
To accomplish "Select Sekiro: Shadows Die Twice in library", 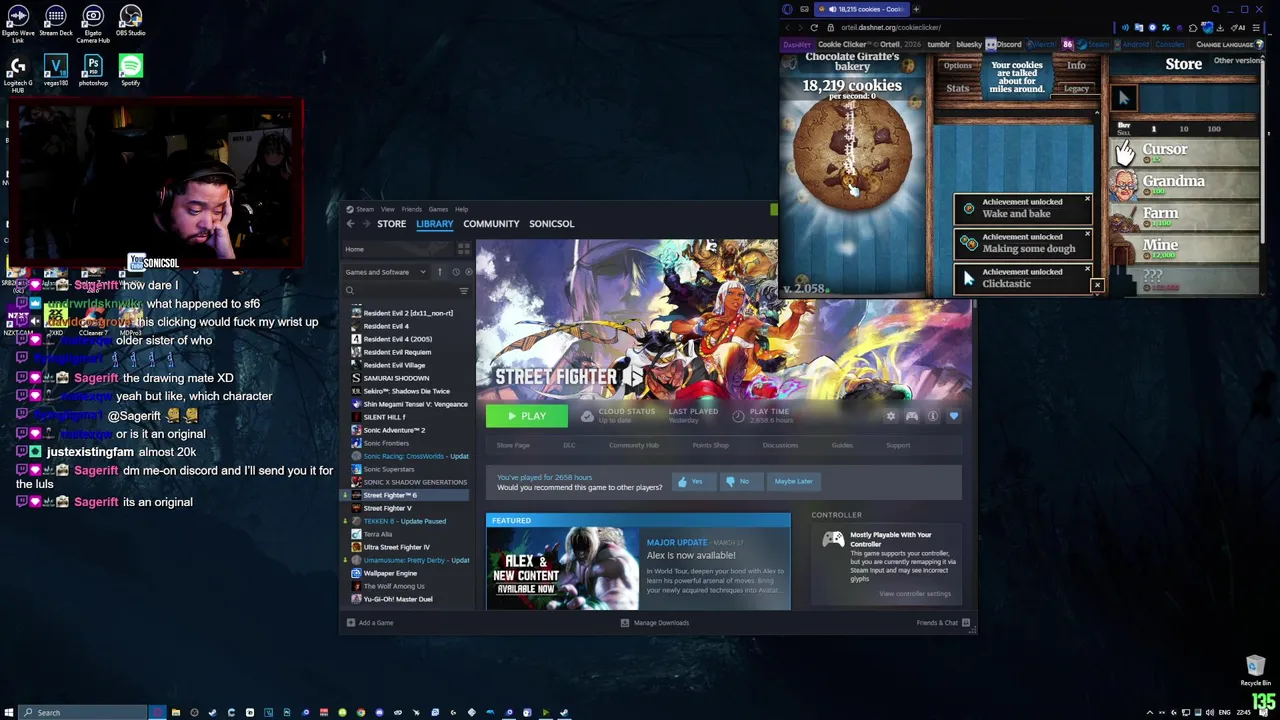I will click(x=406, y=391).
